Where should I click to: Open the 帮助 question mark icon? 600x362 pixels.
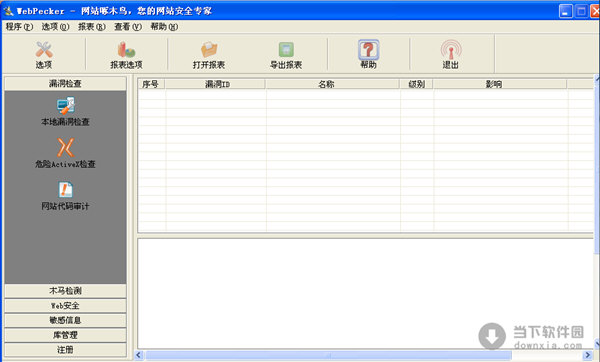point(368,50)
